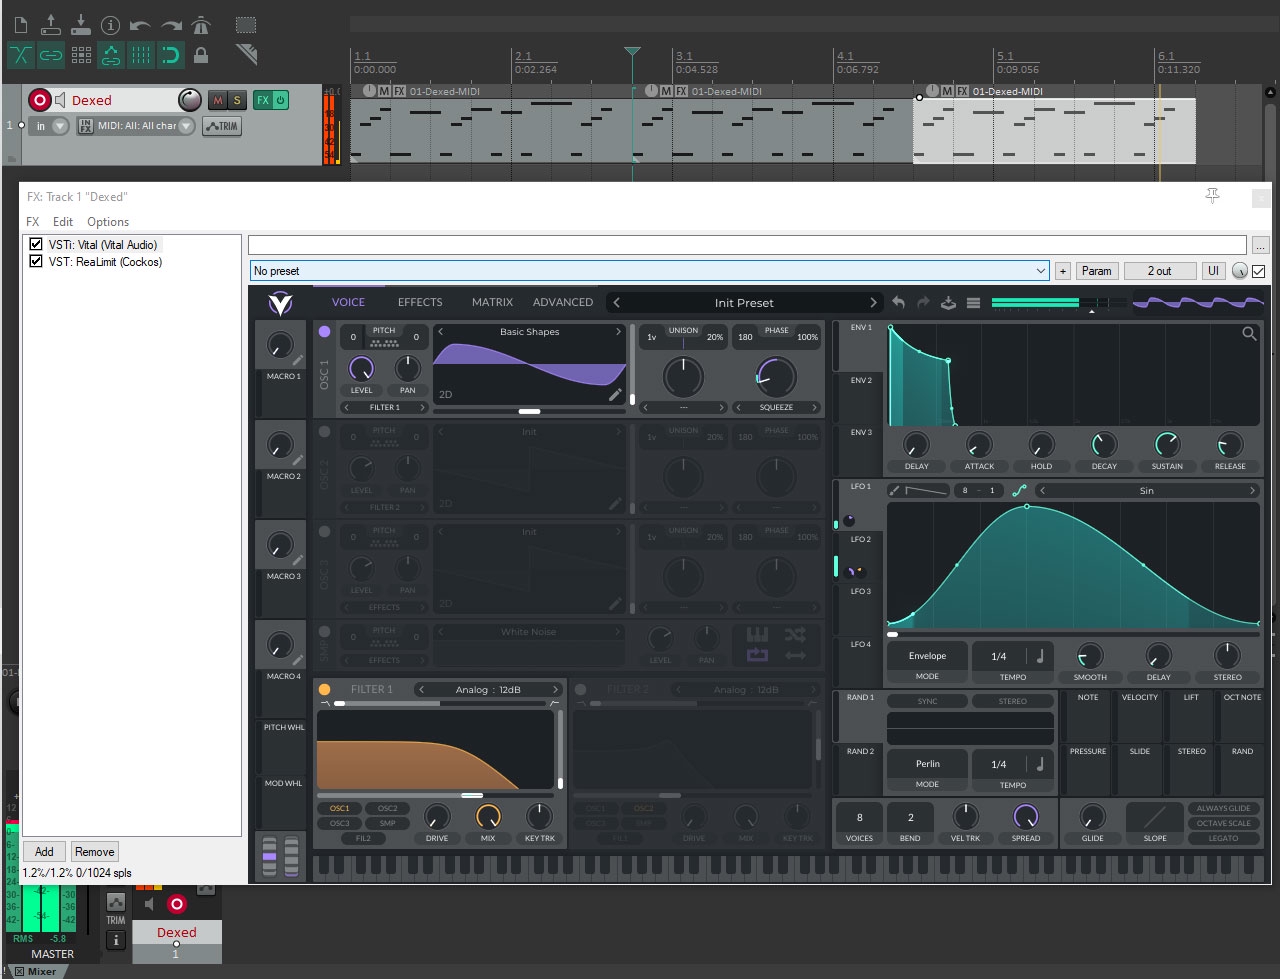The width and height of the screenshot is (1280, 979).
Task: Click the save preset icon in Vital
Action: [x=948, y=303]
